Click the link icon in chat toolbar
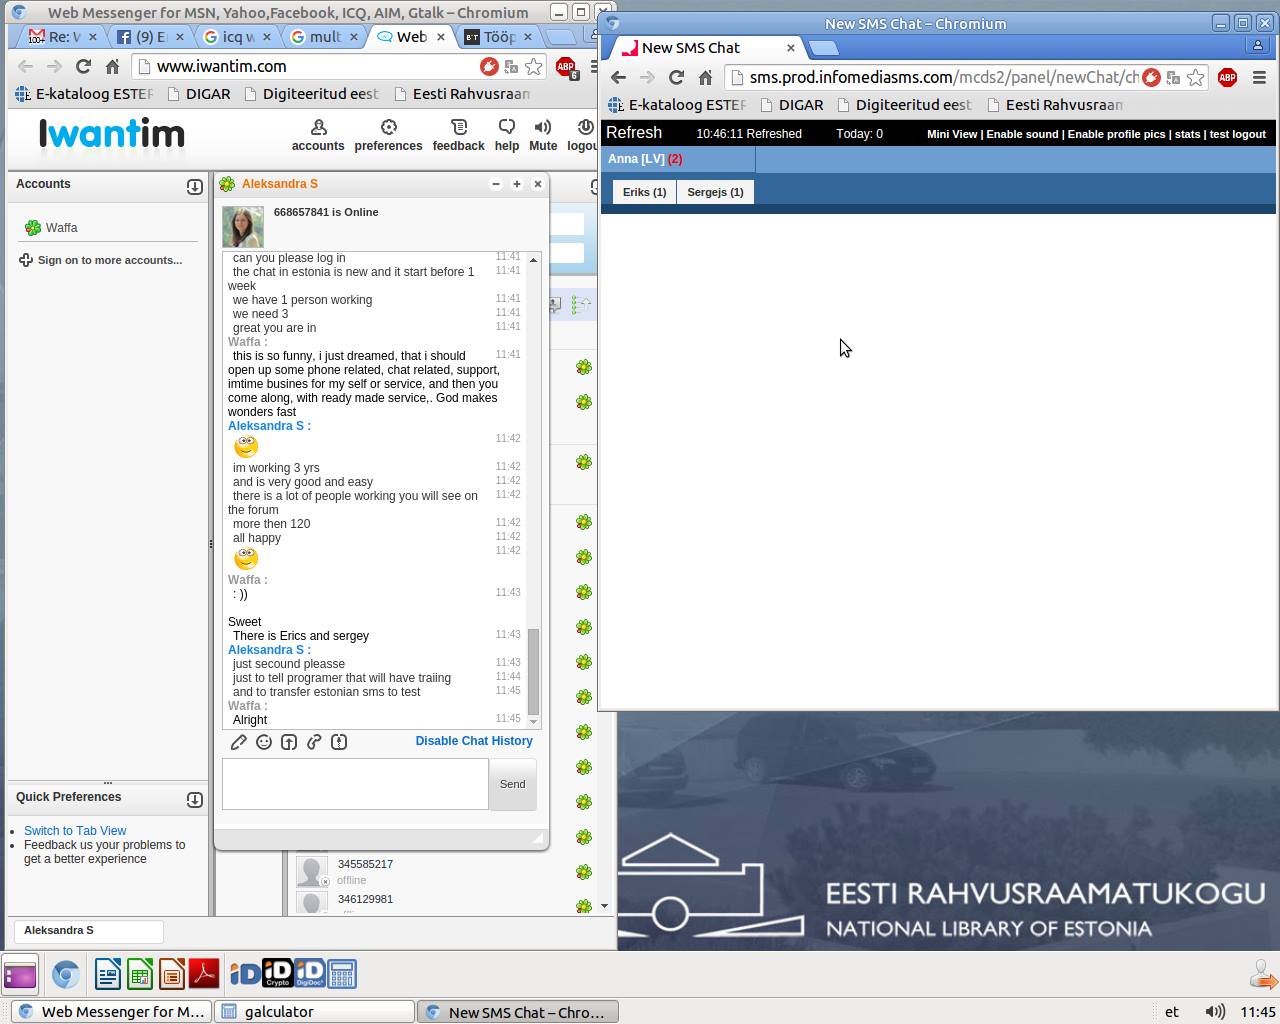 [x=314, y=742]
